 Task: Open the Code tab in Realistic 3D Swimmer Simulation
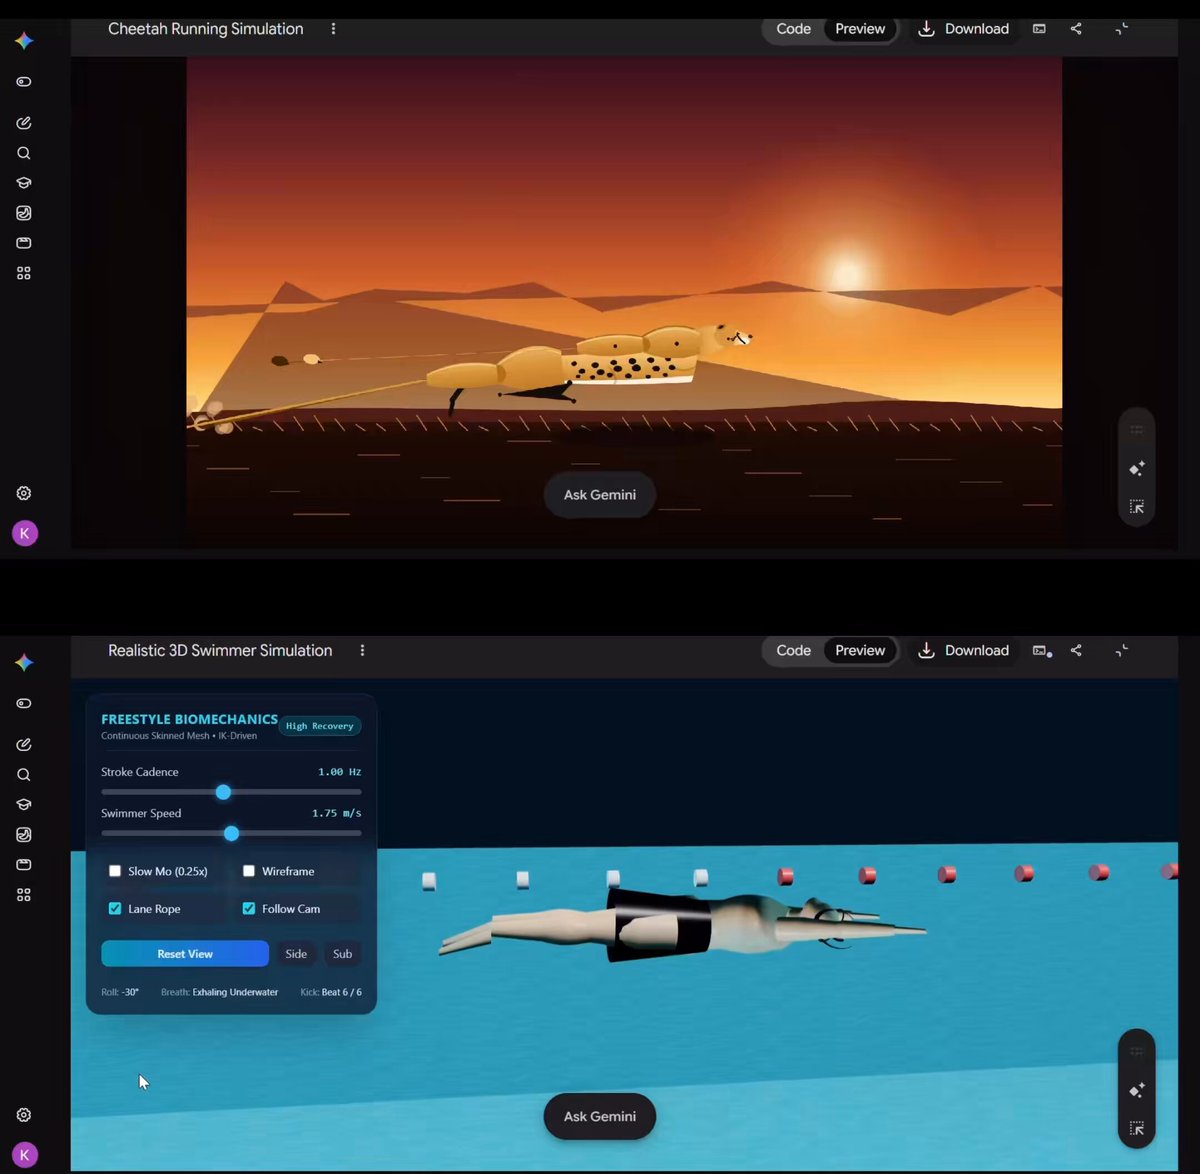pyautogui.click(x=793, y=651)
